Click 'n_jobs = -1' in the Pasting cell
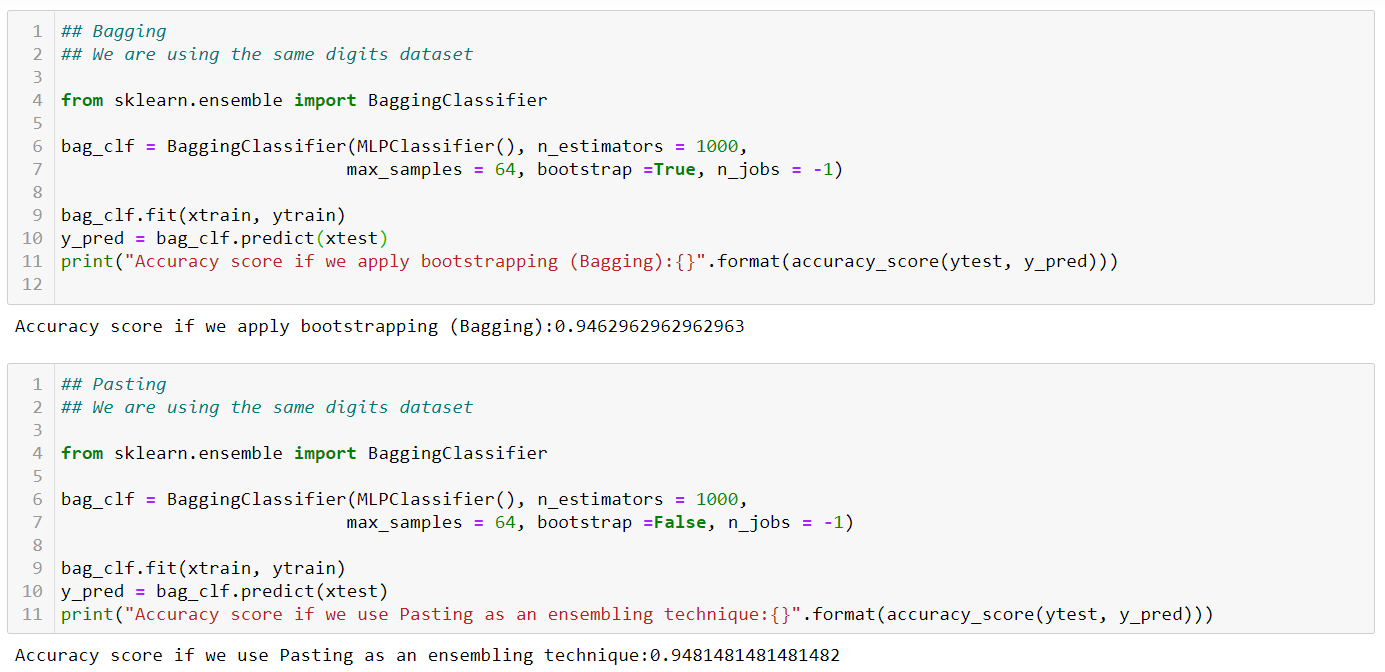 pyautogui.click(x=786, y=522)
